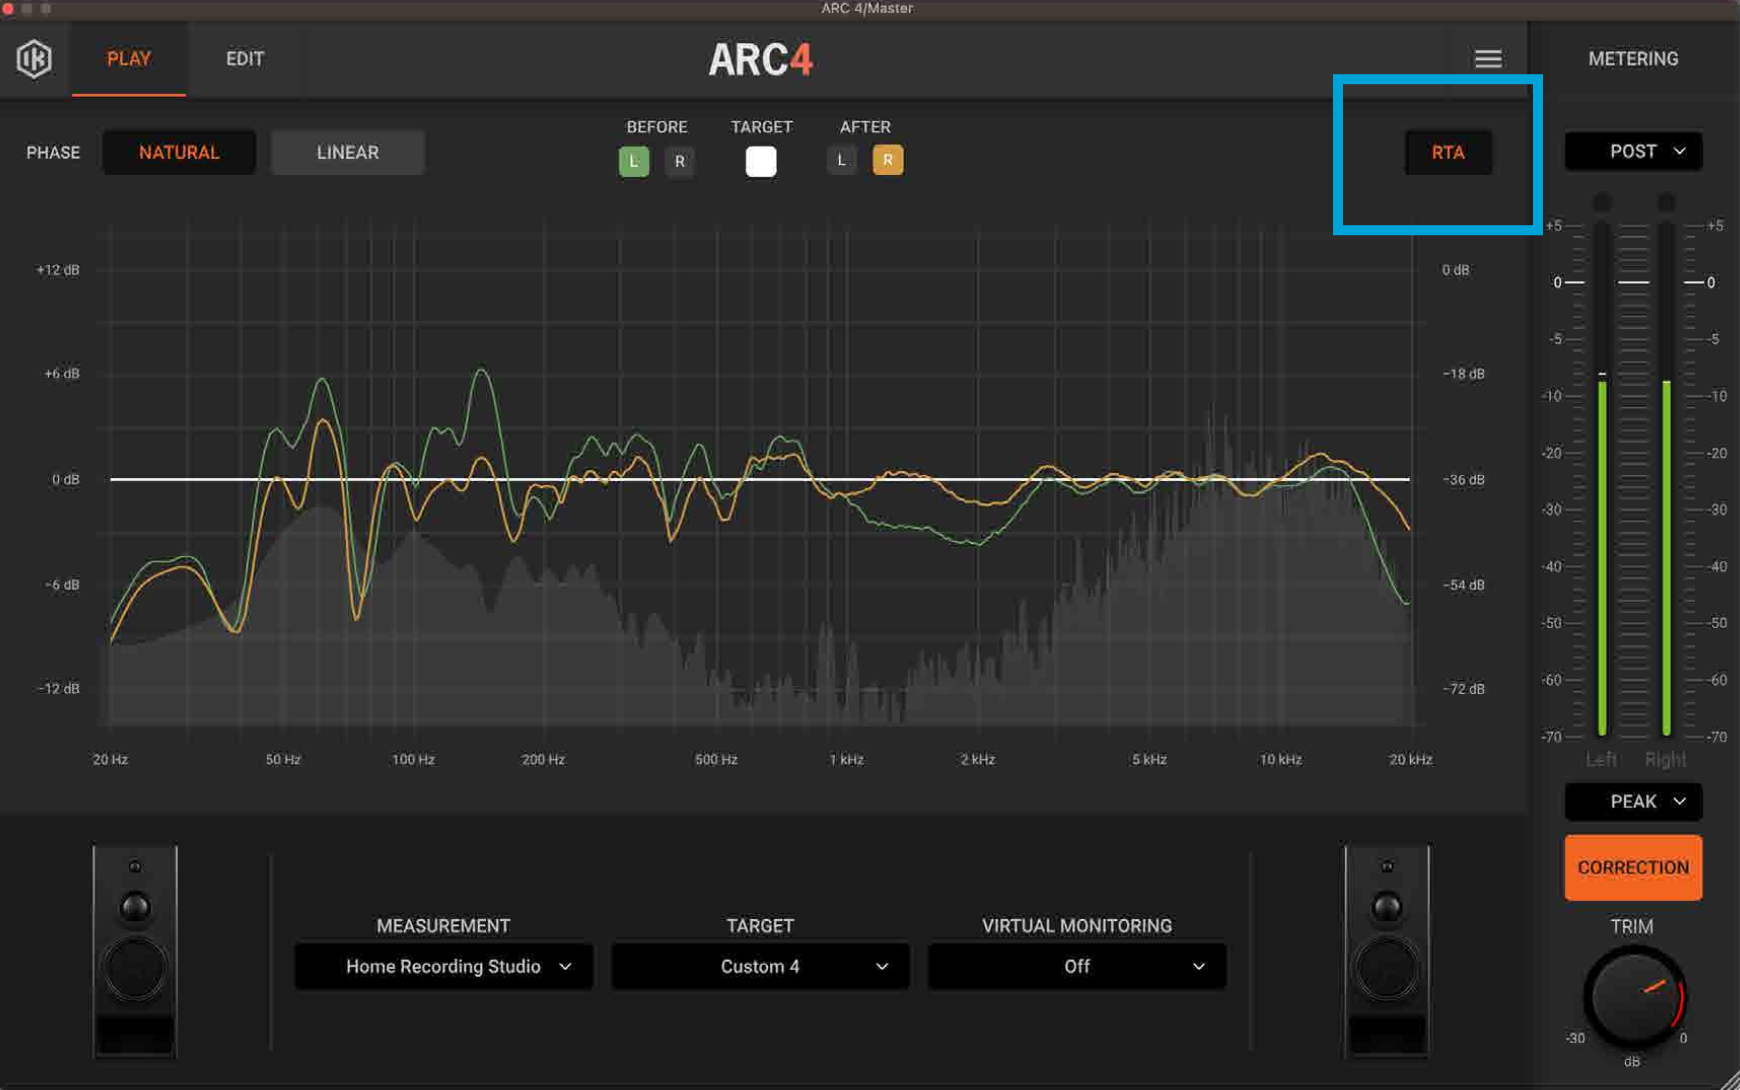
Task: Click the window close button
Action: click(x=9, y=8)
